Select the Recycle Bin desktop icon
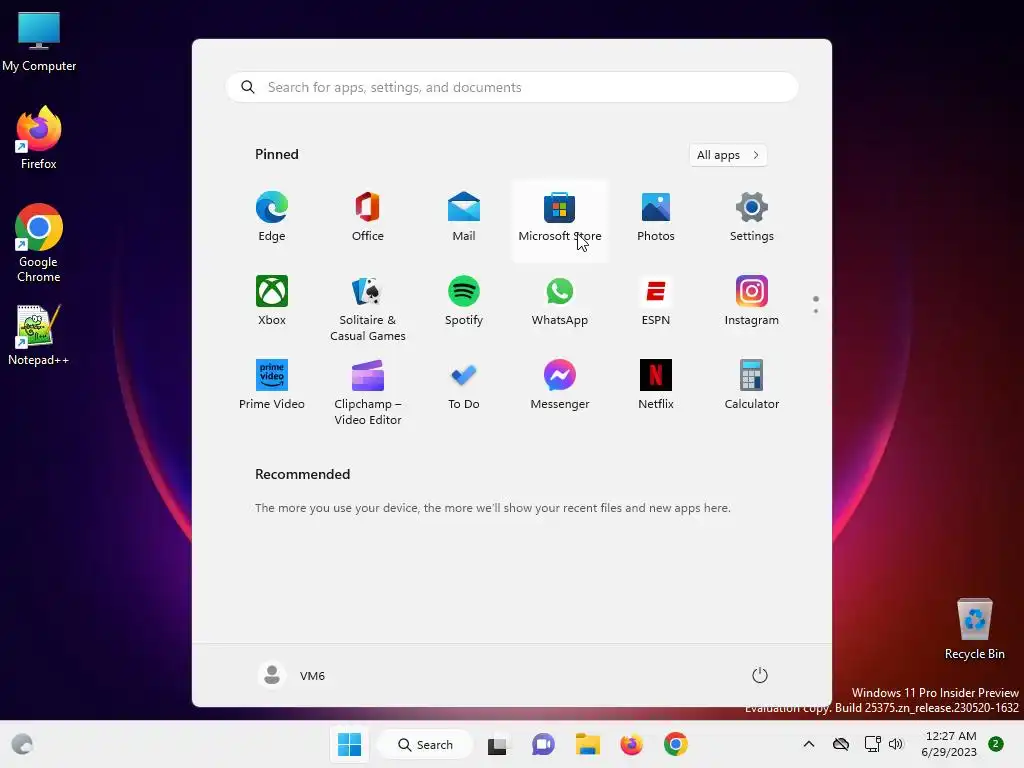Screen dimensions: 1024x768 (x=974, y=629)
